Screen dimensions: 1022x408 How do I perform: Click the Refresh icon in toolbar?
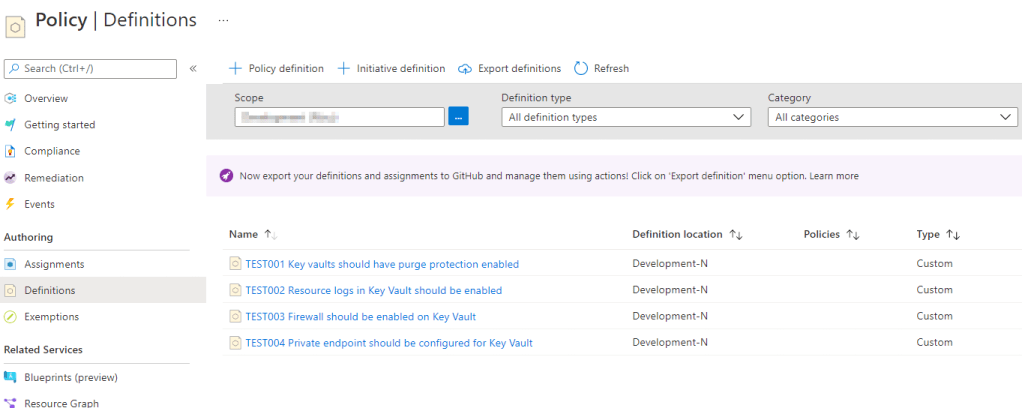(581, 68)
